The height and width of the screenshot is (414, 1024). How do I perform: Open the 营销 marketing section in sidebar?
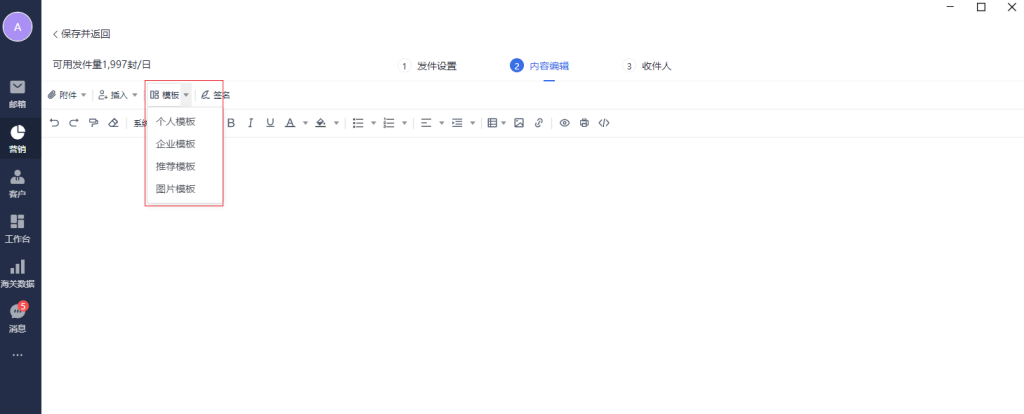pyautogui.click(x=17, y=139)
